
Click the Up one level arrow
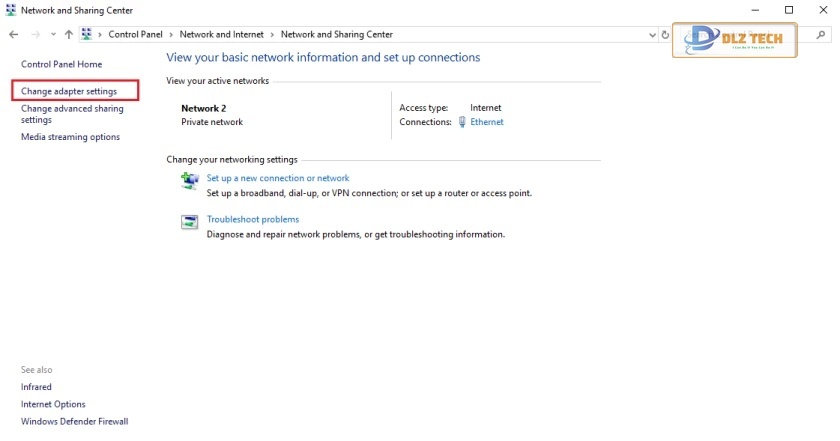click(x=68, y=34)
